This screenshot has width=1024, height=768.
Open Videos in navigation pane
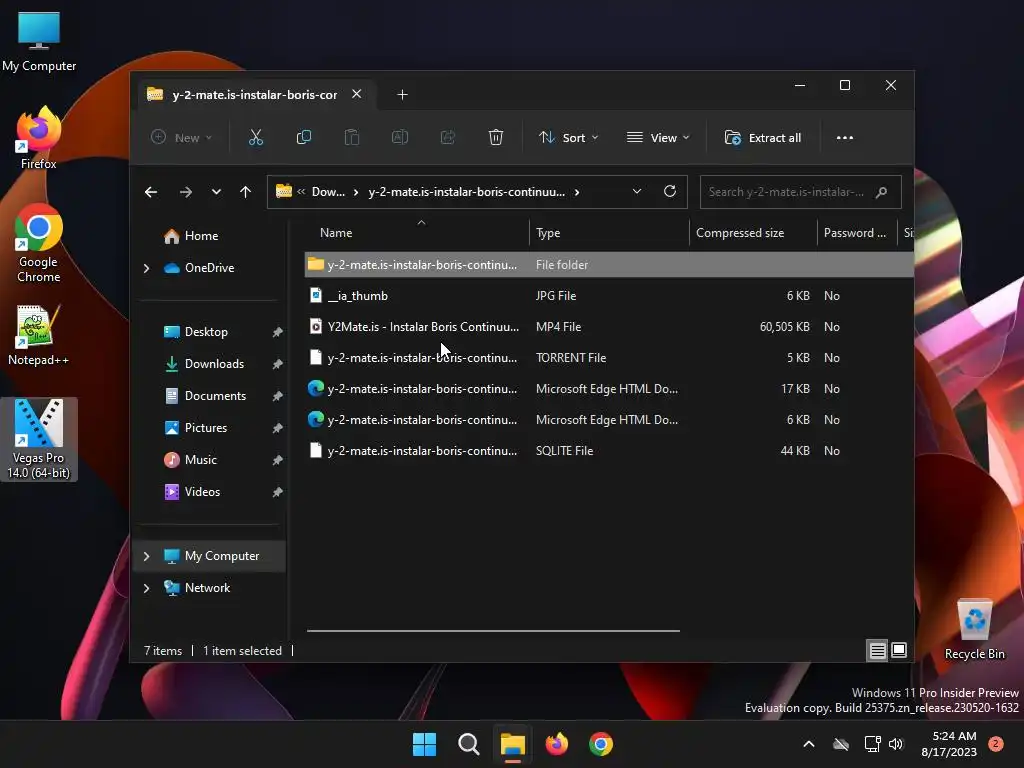coord(202,492)
